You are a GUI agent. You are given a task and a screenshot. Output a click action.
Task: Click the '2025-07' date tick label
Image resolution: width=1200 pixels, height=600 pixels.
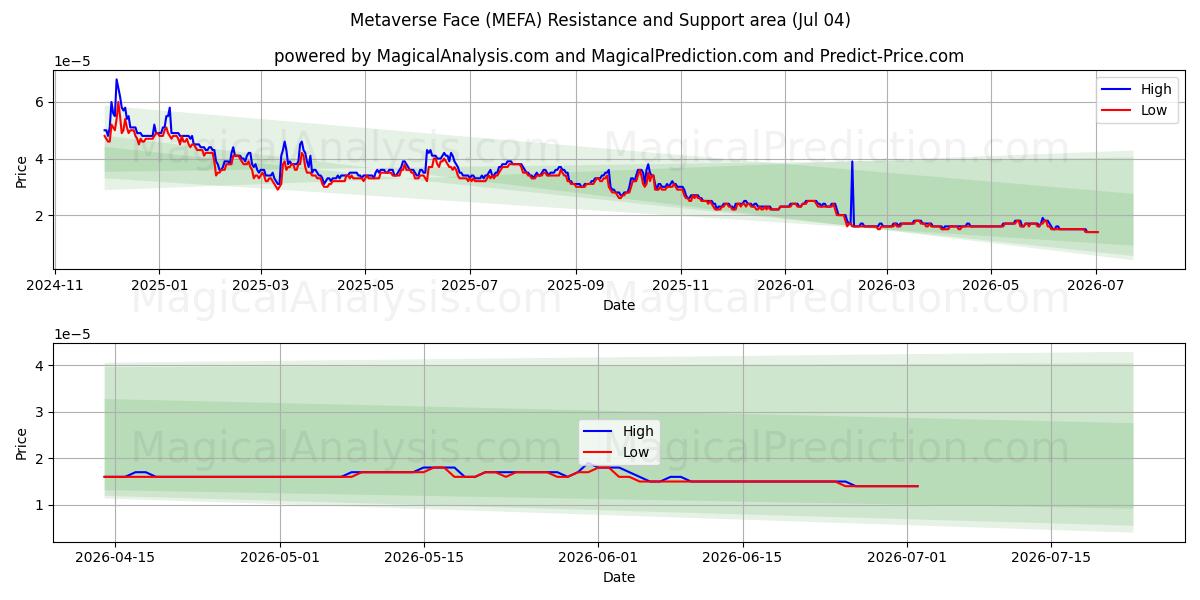tap(471, 286)
